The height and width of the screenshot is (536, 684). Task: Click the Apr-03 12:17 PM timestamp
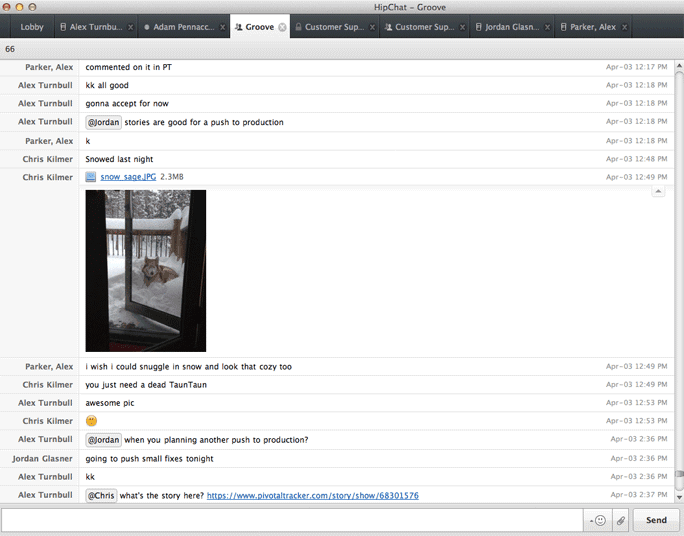(x=636, y=67)
